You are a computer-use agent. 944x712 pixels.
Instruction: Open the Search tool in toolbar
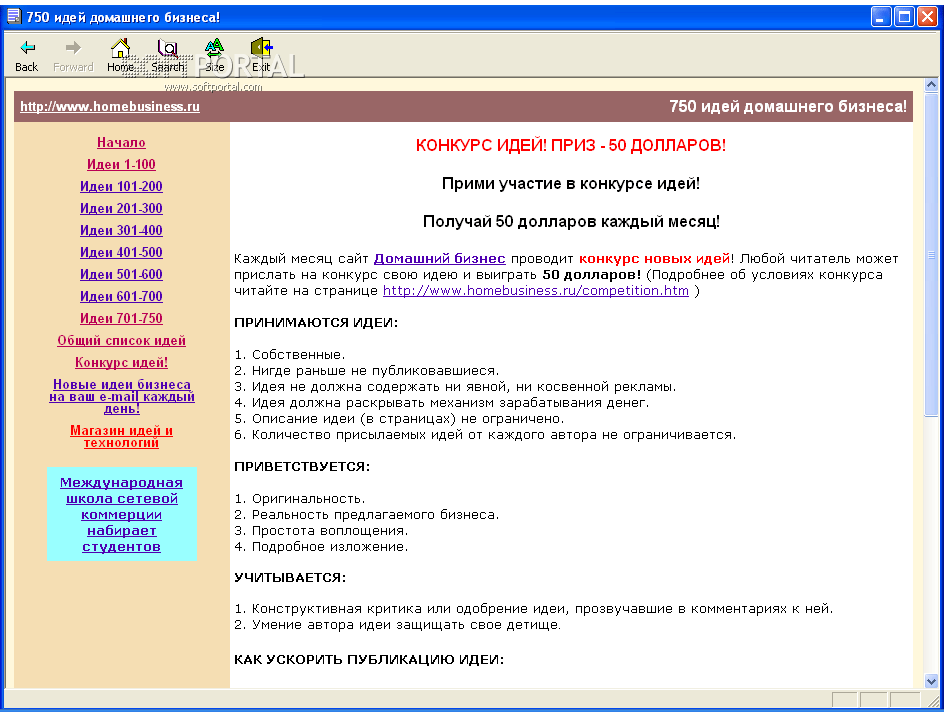[x=167, y=55]
